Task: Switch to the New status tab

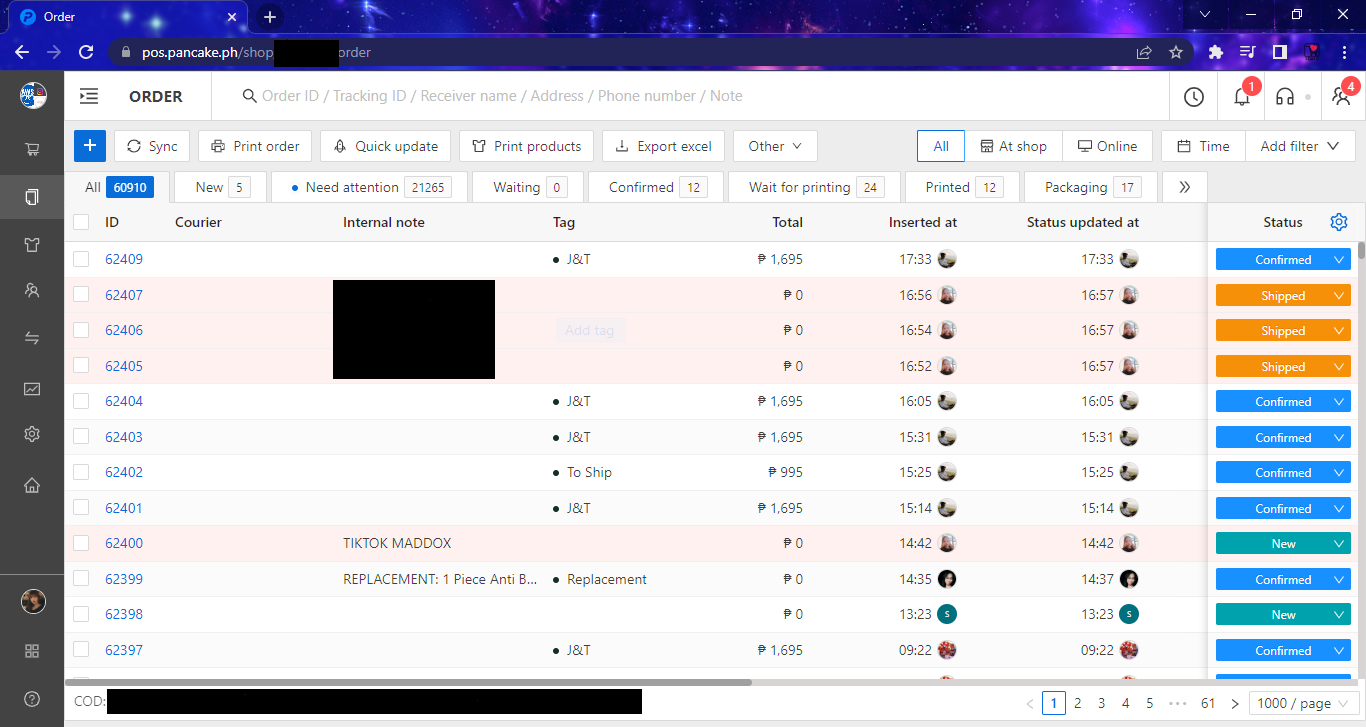Action: point(222,187)
